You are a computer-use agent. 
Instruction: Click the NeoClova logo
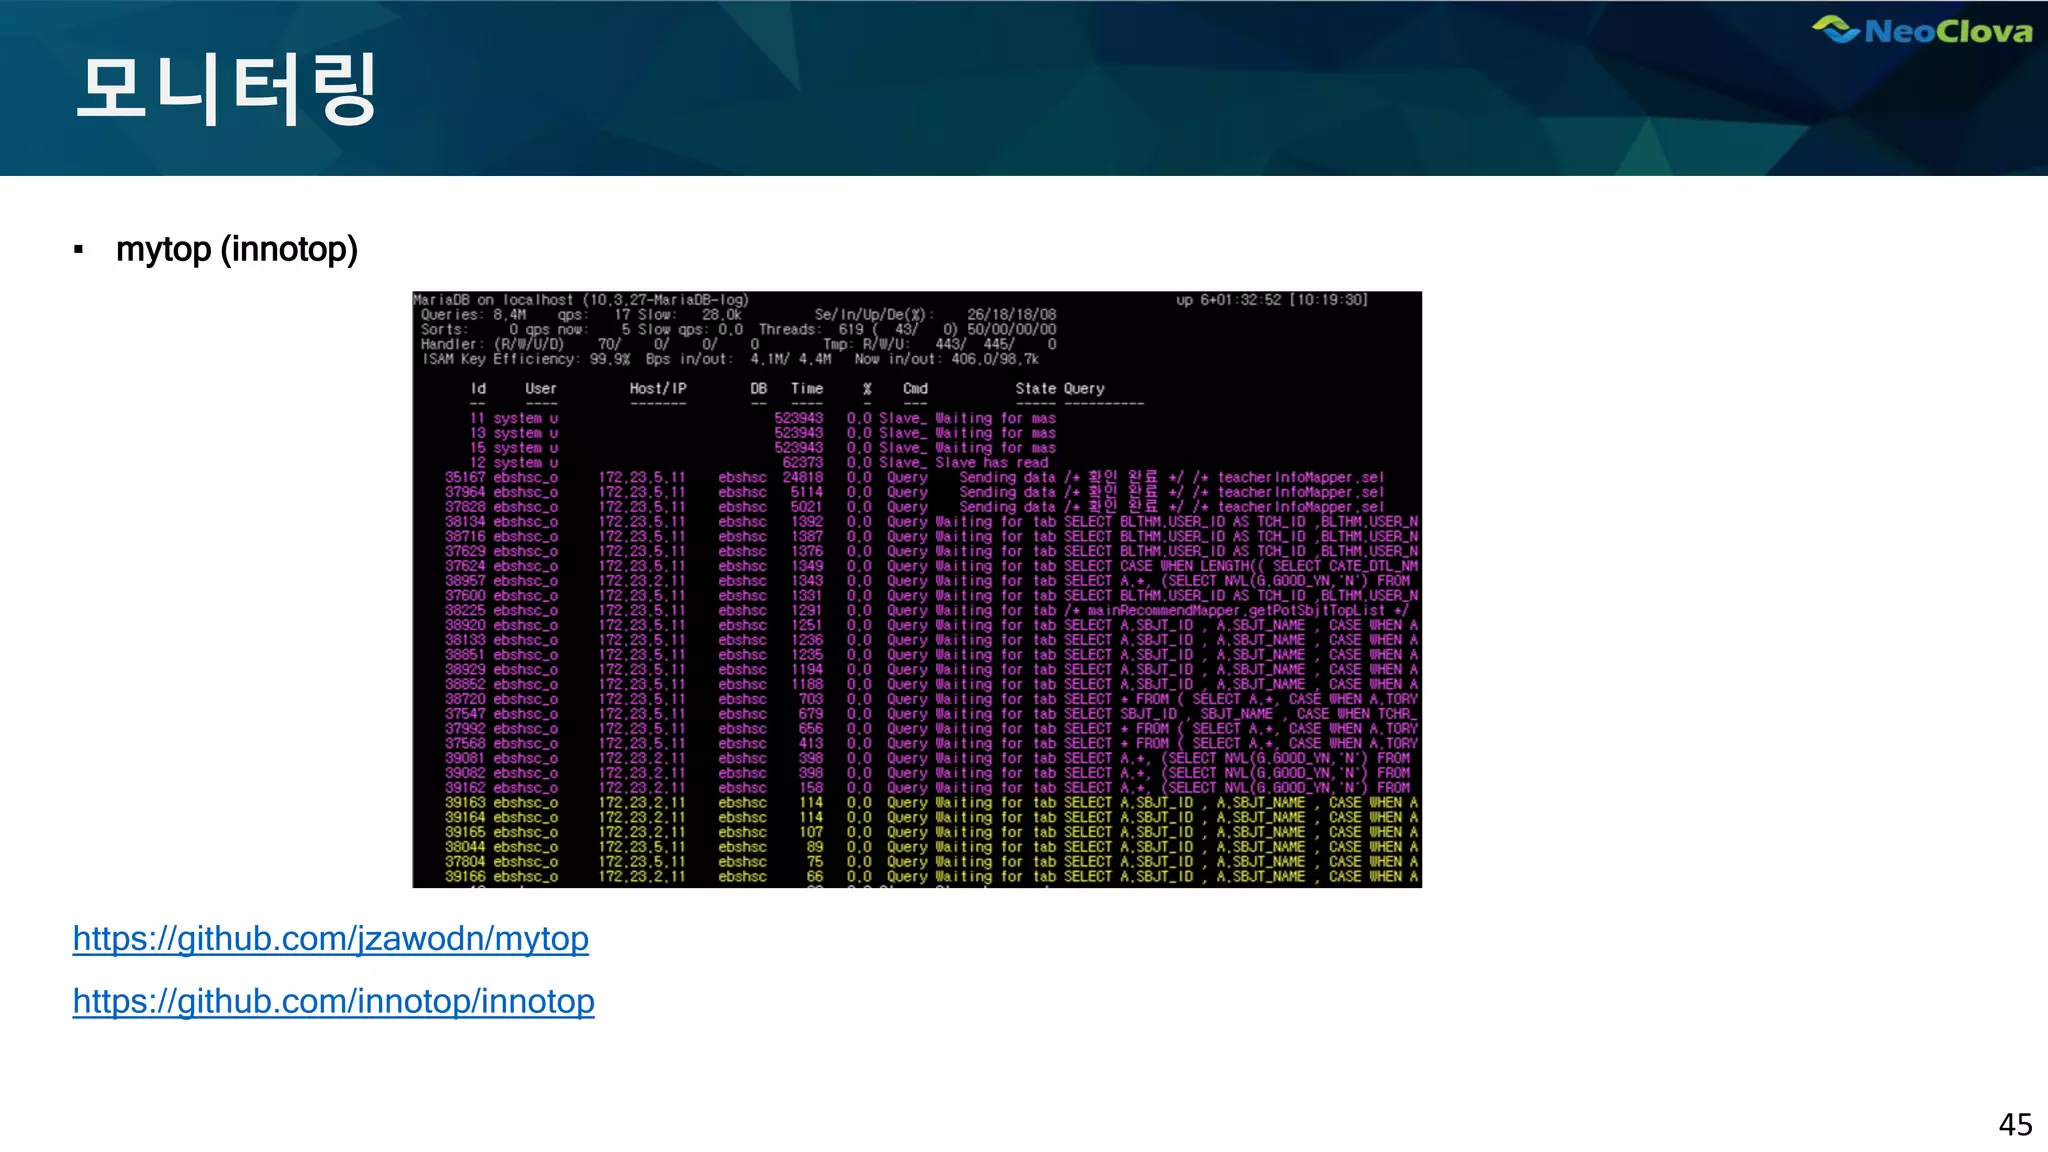1922,31
